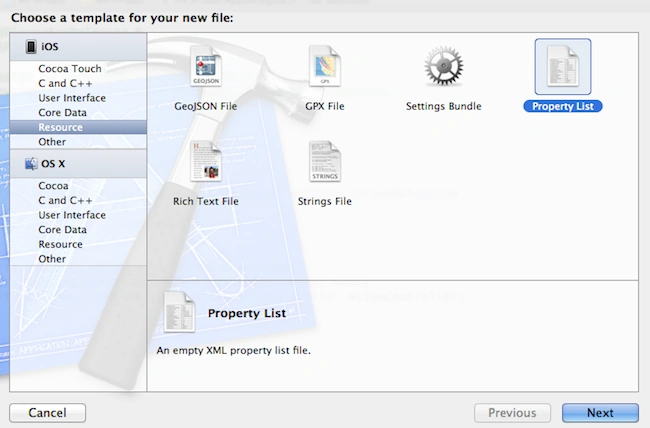Viewport: 650px width, 428px height.
Task: Open Cocoa category under OS X
Action: coord(78,185)
